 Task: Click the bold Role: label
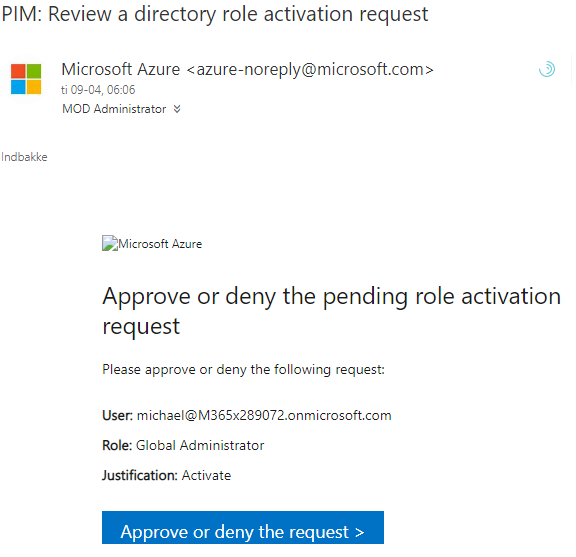[x=117, y=445]
